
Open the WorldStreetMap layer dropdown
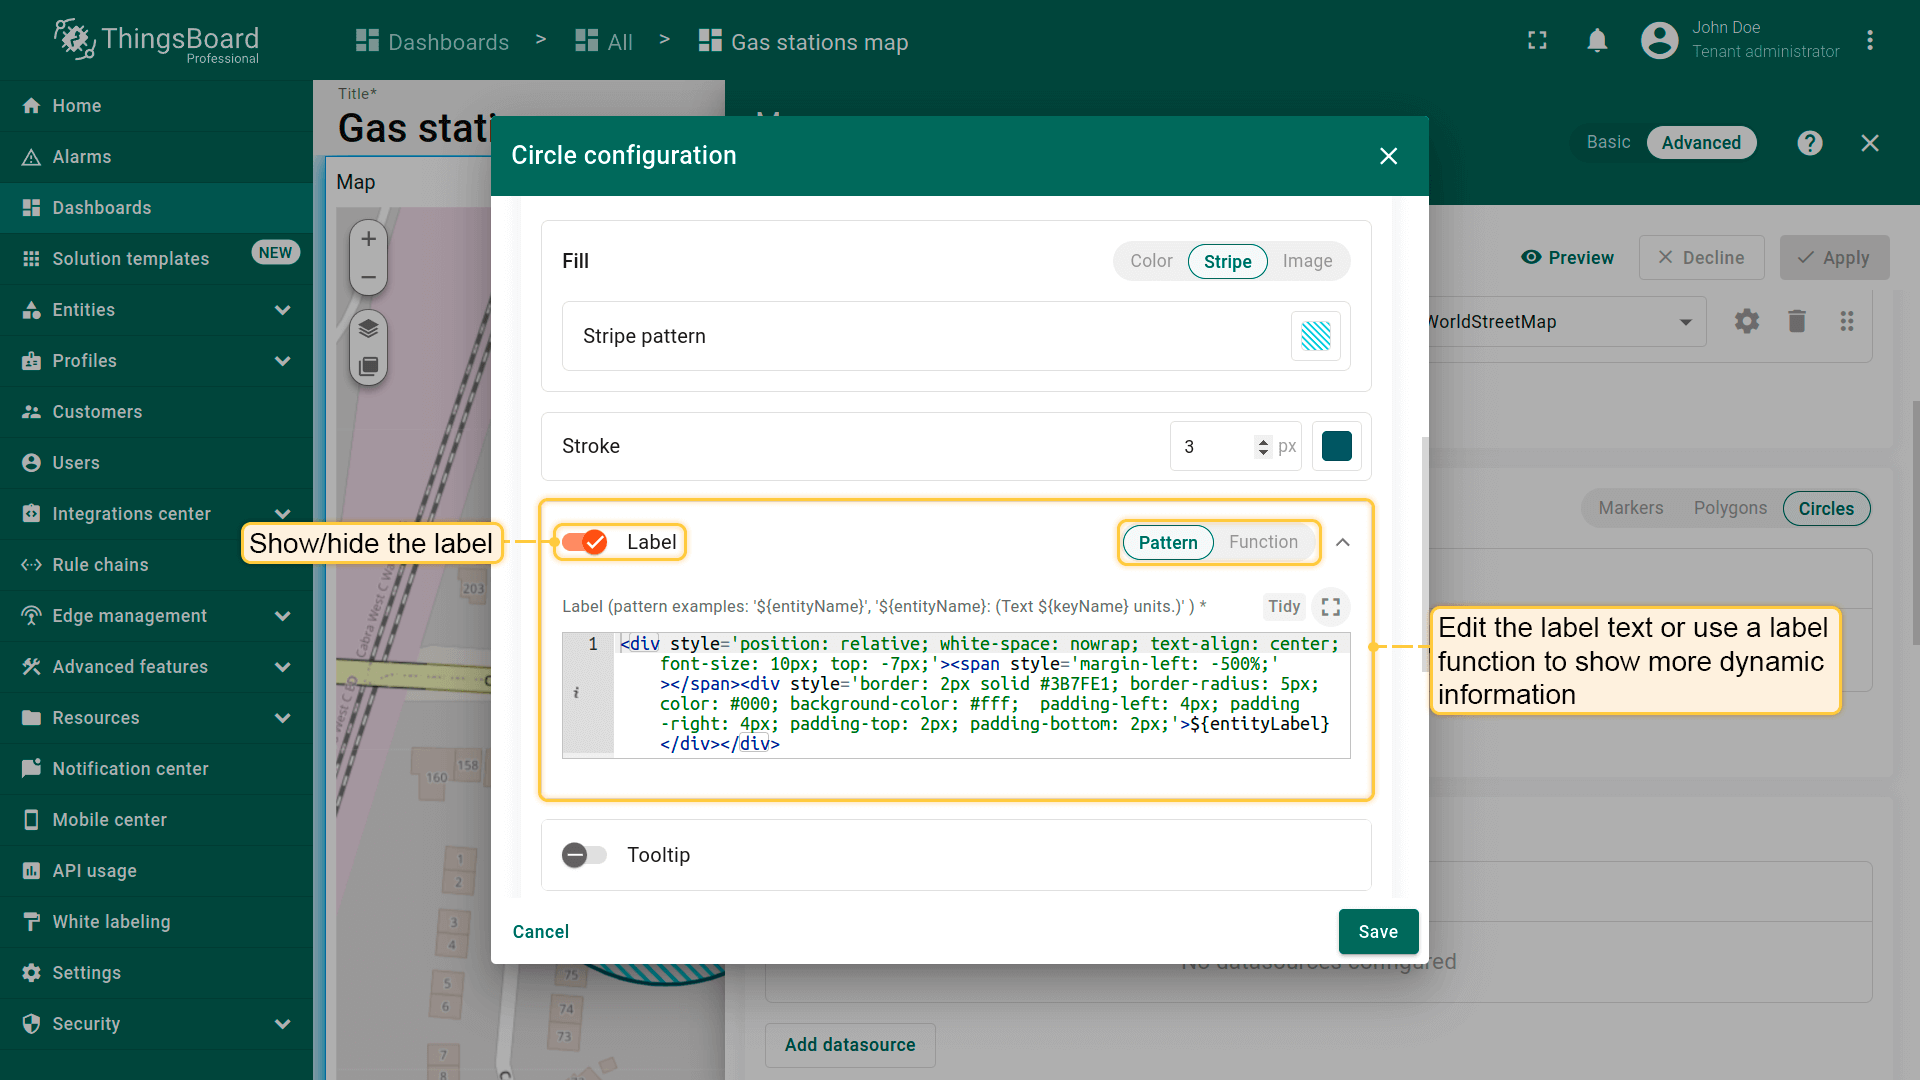click(1685, 322)
